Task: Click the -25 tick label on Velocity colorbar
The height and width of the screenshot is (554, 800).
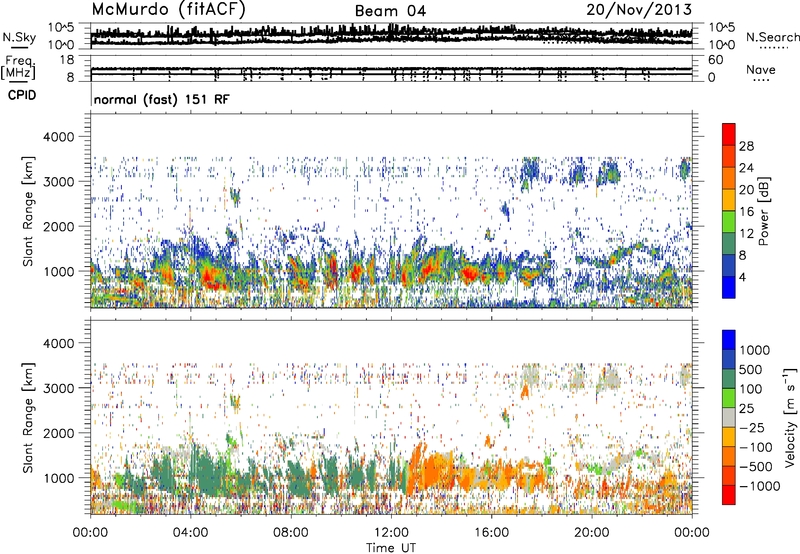Action: coord(754,427)
